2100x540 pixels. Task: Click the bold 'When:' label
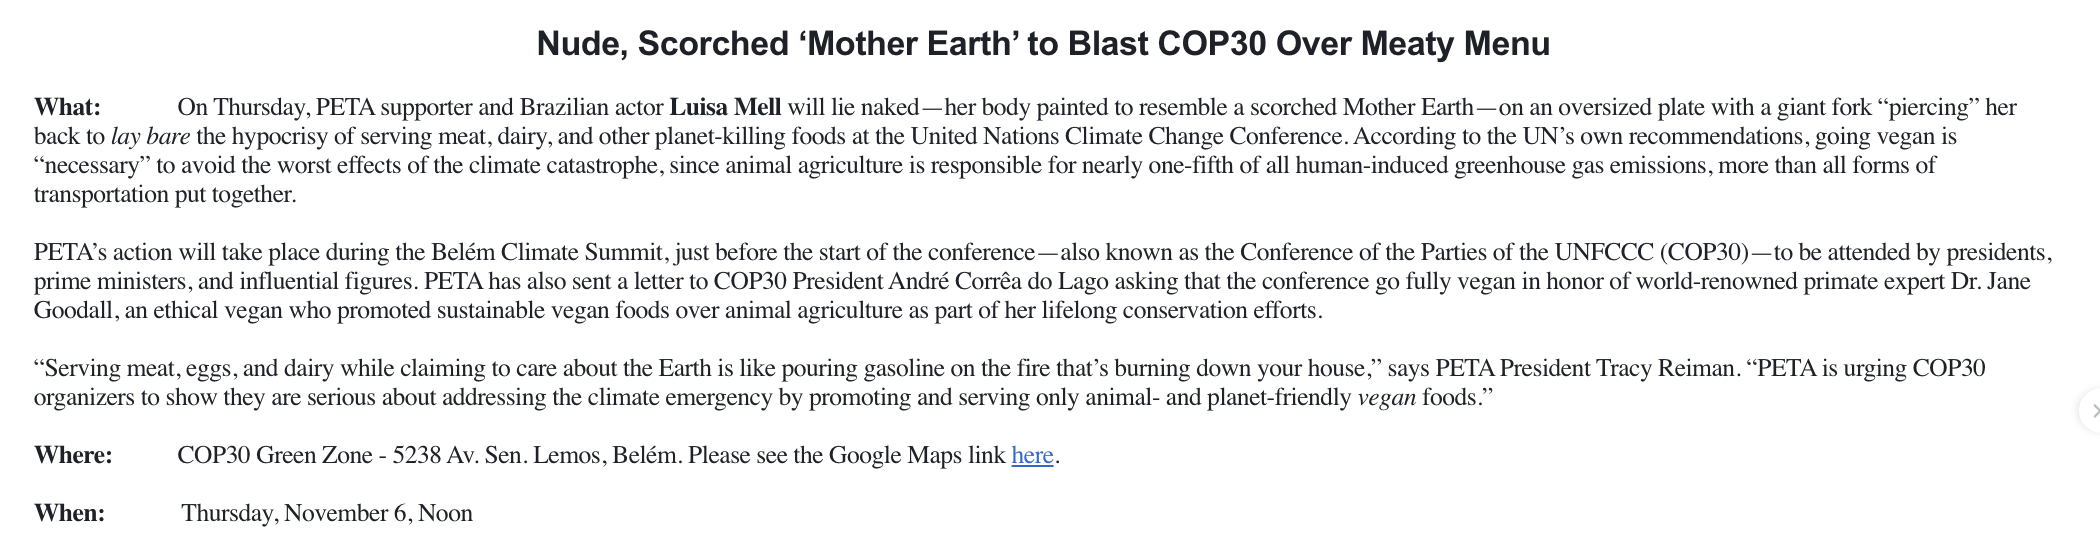pos(69,514)
